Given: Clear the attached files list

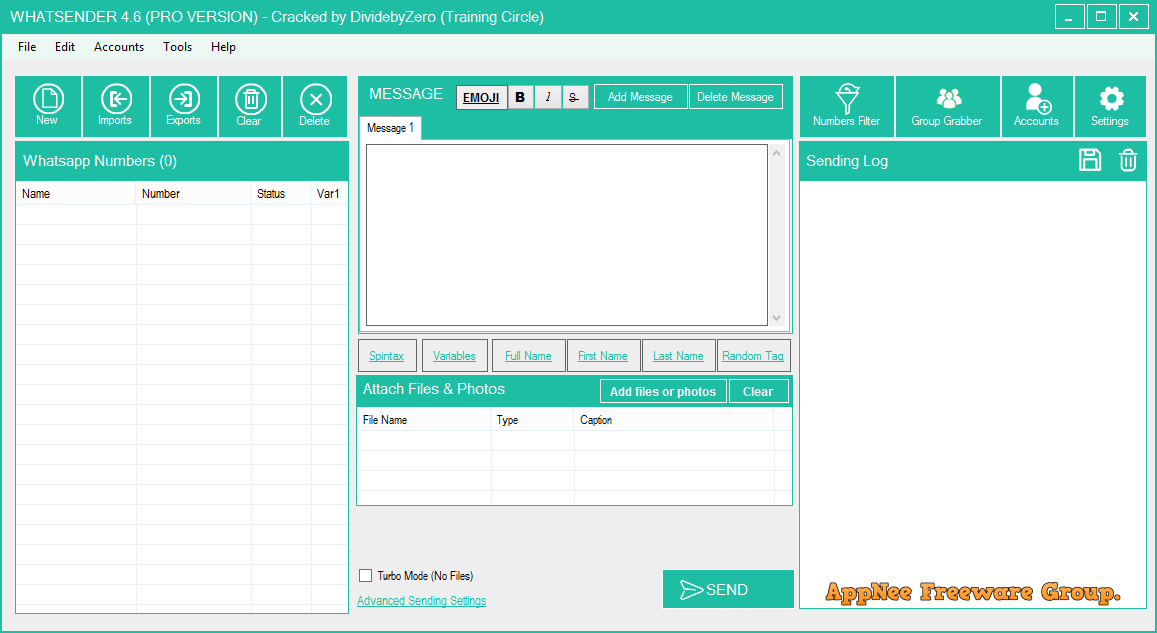Looking at the screenshot, I should [759, 392].
